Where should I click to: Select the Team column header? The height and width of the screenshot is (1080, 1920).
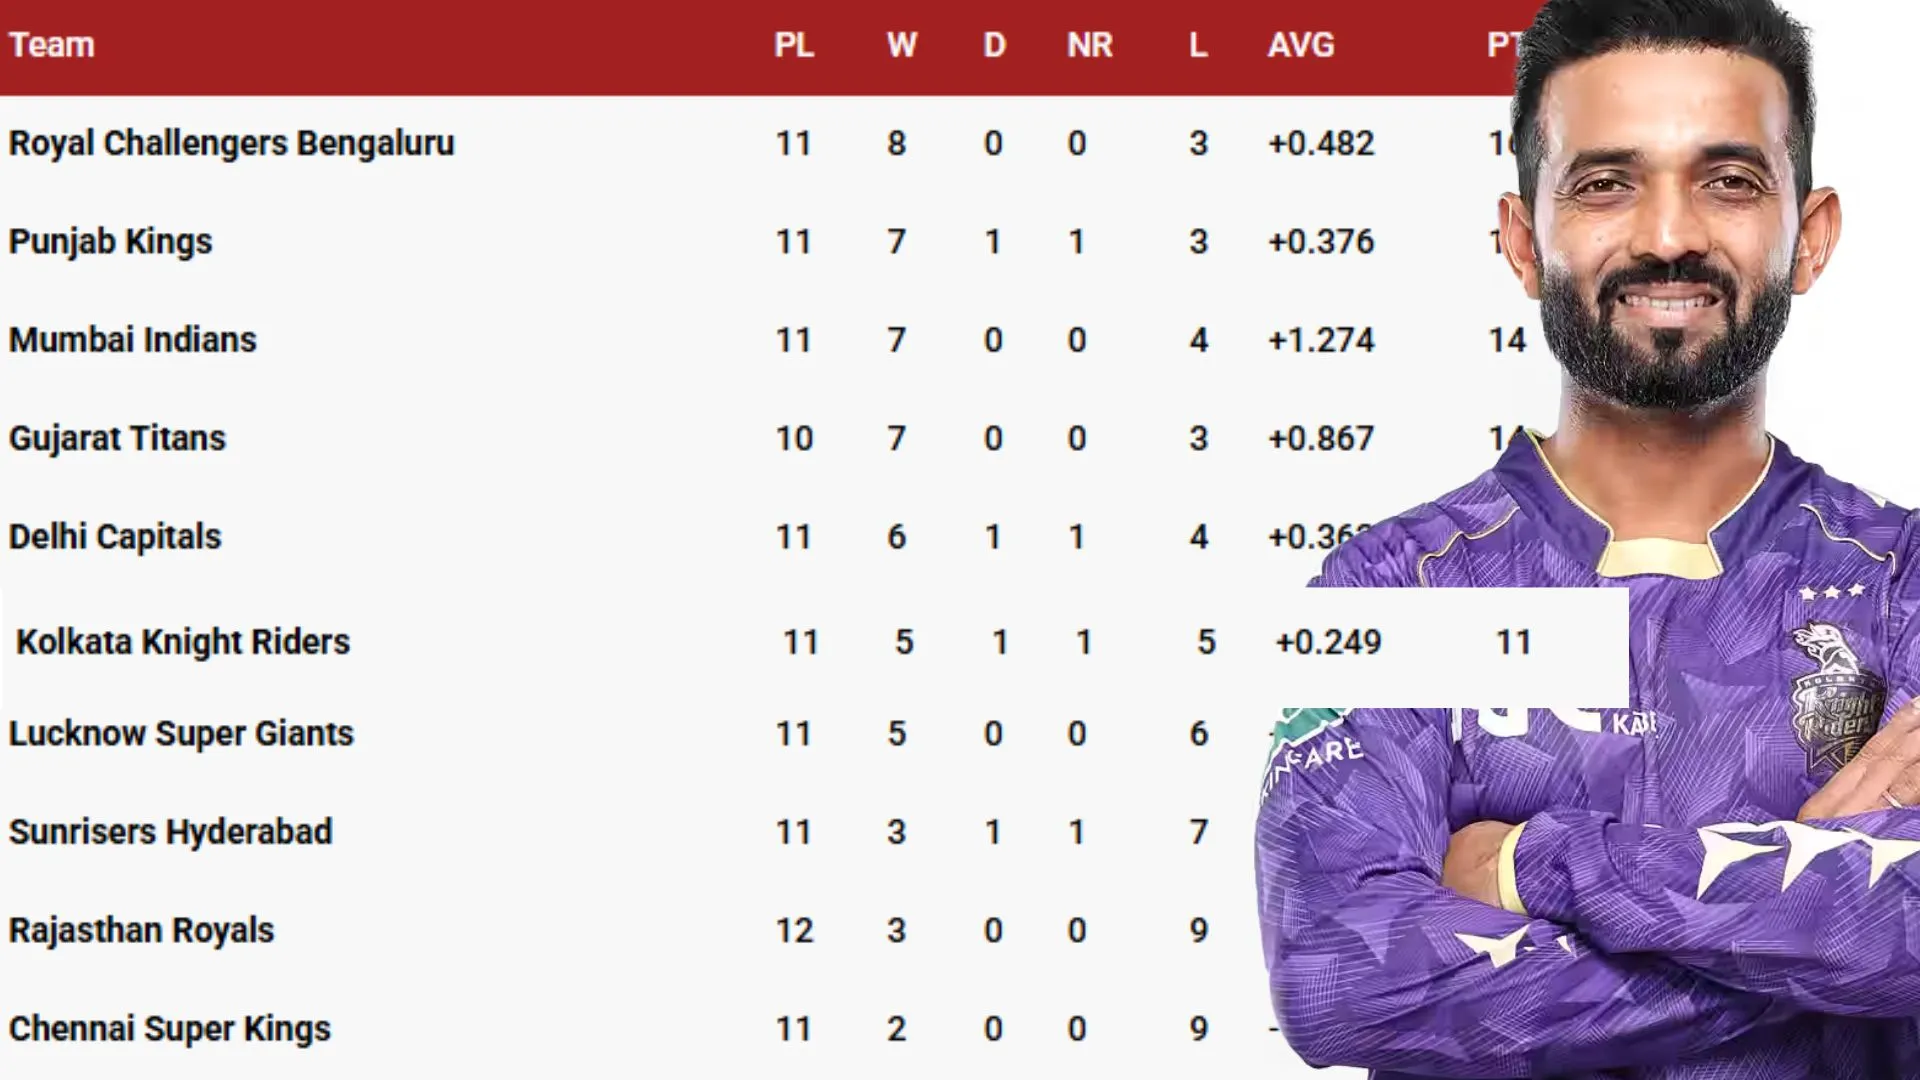(52, 45)
